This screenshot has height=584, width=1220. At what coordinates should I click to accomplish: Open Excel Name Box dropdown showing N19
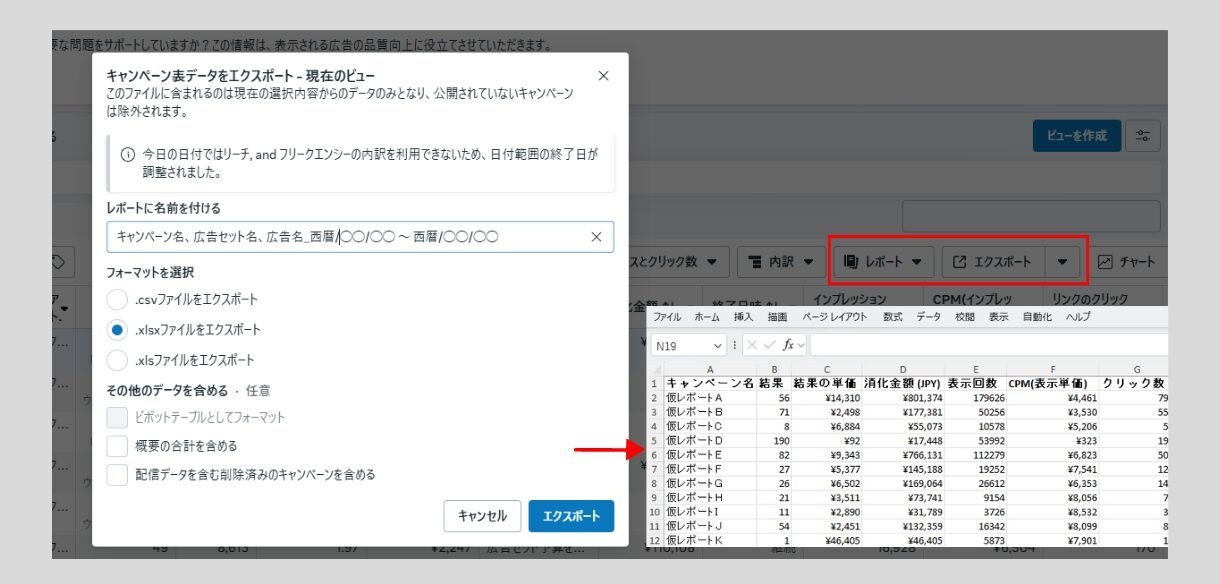[x=719, y=345]
